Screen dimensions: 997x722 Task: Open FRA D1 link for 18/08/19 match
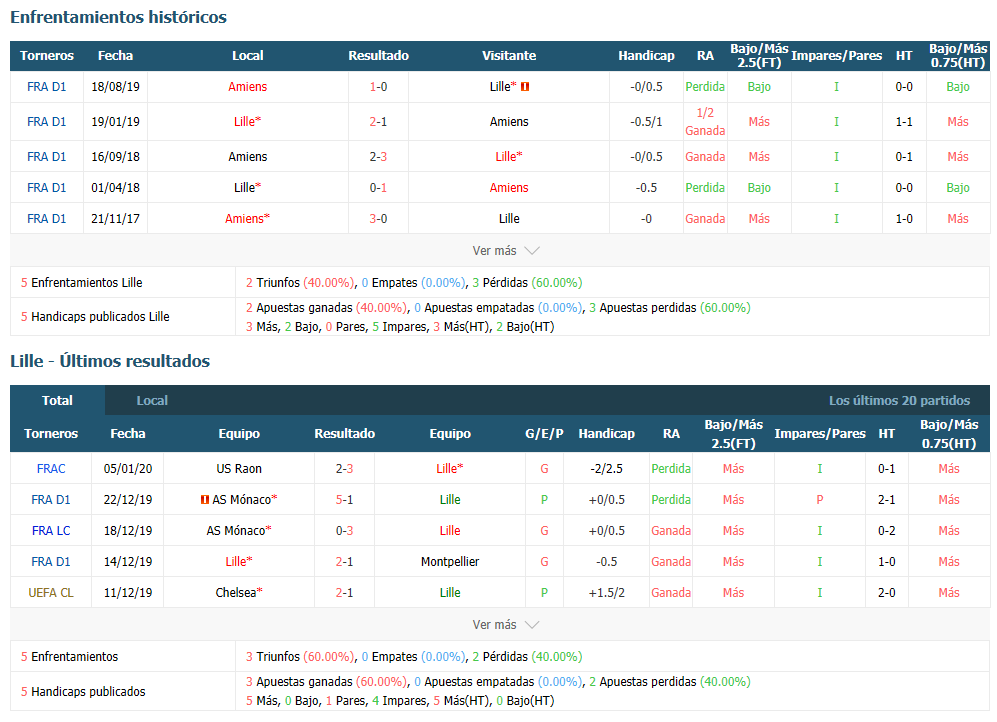coord(46,86)
